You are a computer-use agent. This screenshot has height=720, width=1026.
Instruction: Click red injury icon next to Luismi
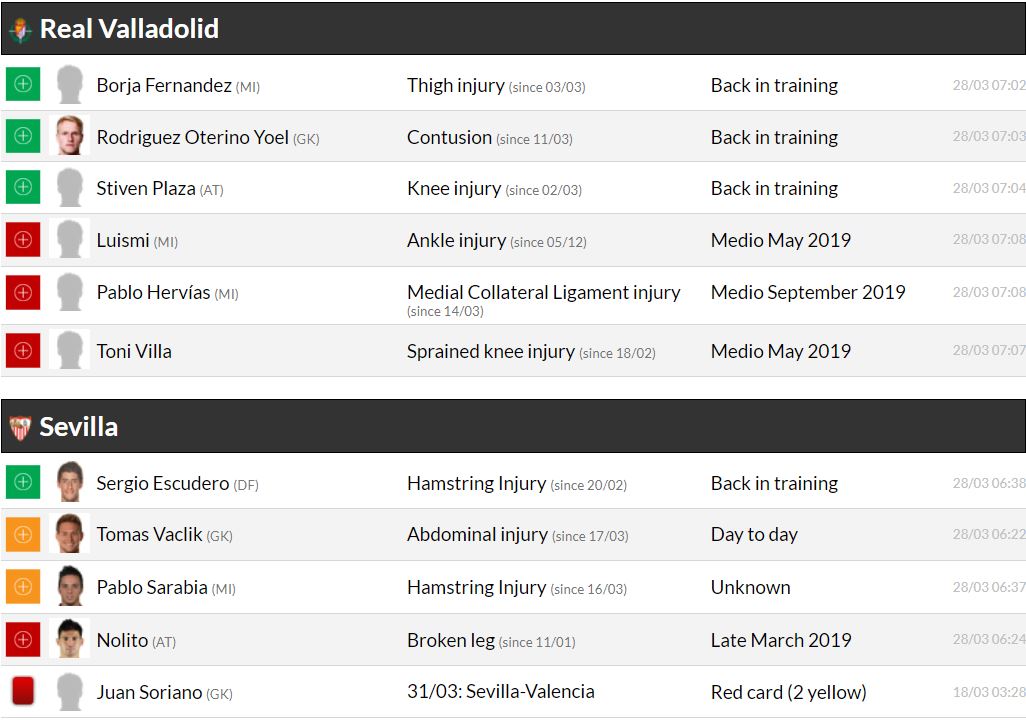point(23,240)
